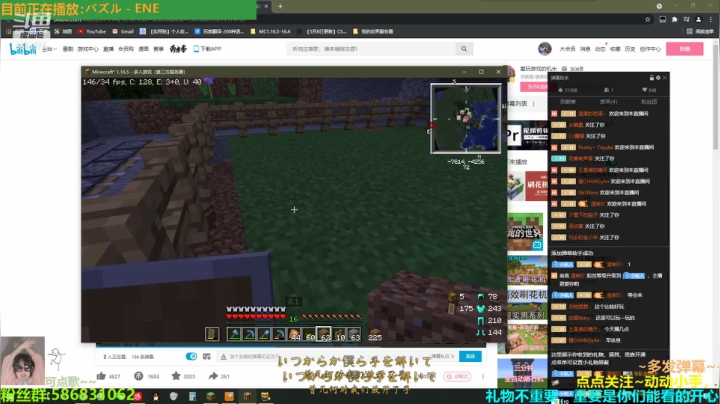Image resolution: width=720 pixels, height=404 pixels.
Task: Open 弹幕列表 options dots
Action: (534, 104)
